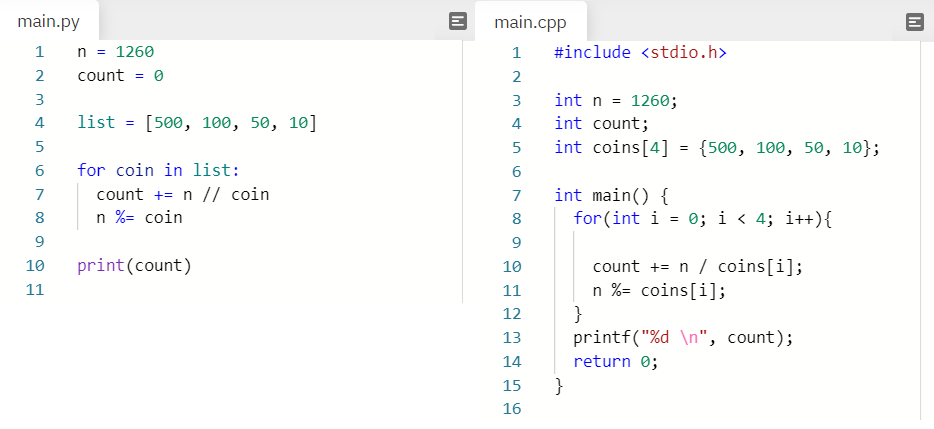Screen dimensions: 934x429
Task: Click line number 10 in main.py
Action: [x=35, y=266]
